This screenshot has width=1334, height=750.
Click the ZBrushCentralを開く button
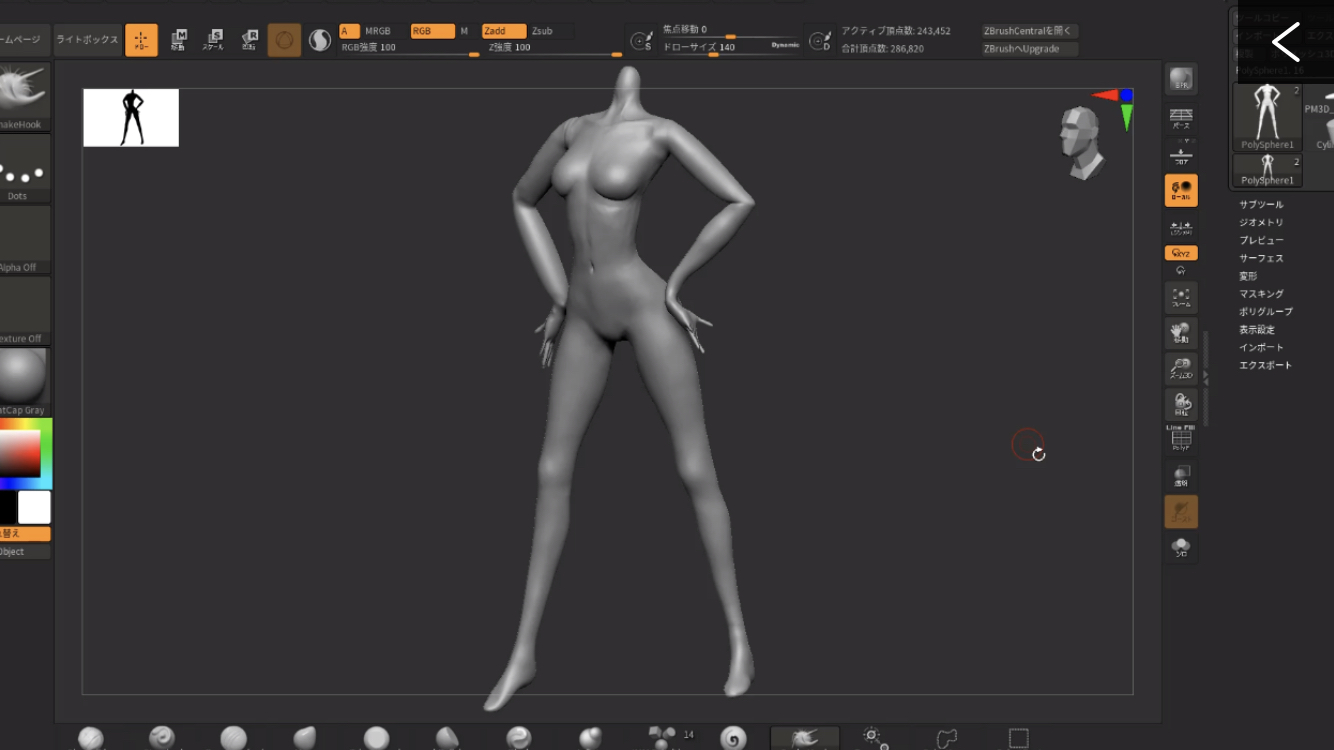[x=1029, y=31]
